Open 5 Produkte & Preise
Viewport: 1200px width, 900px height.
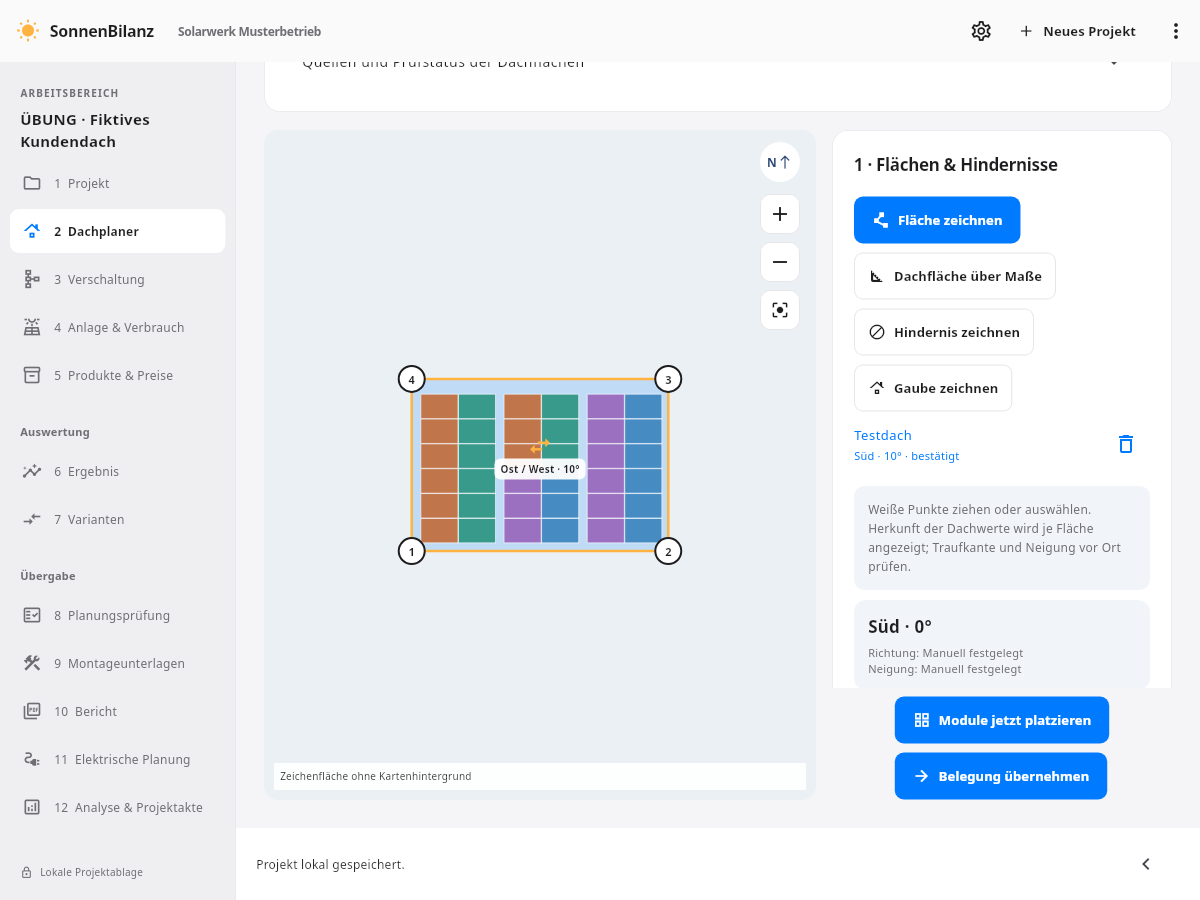118,375
